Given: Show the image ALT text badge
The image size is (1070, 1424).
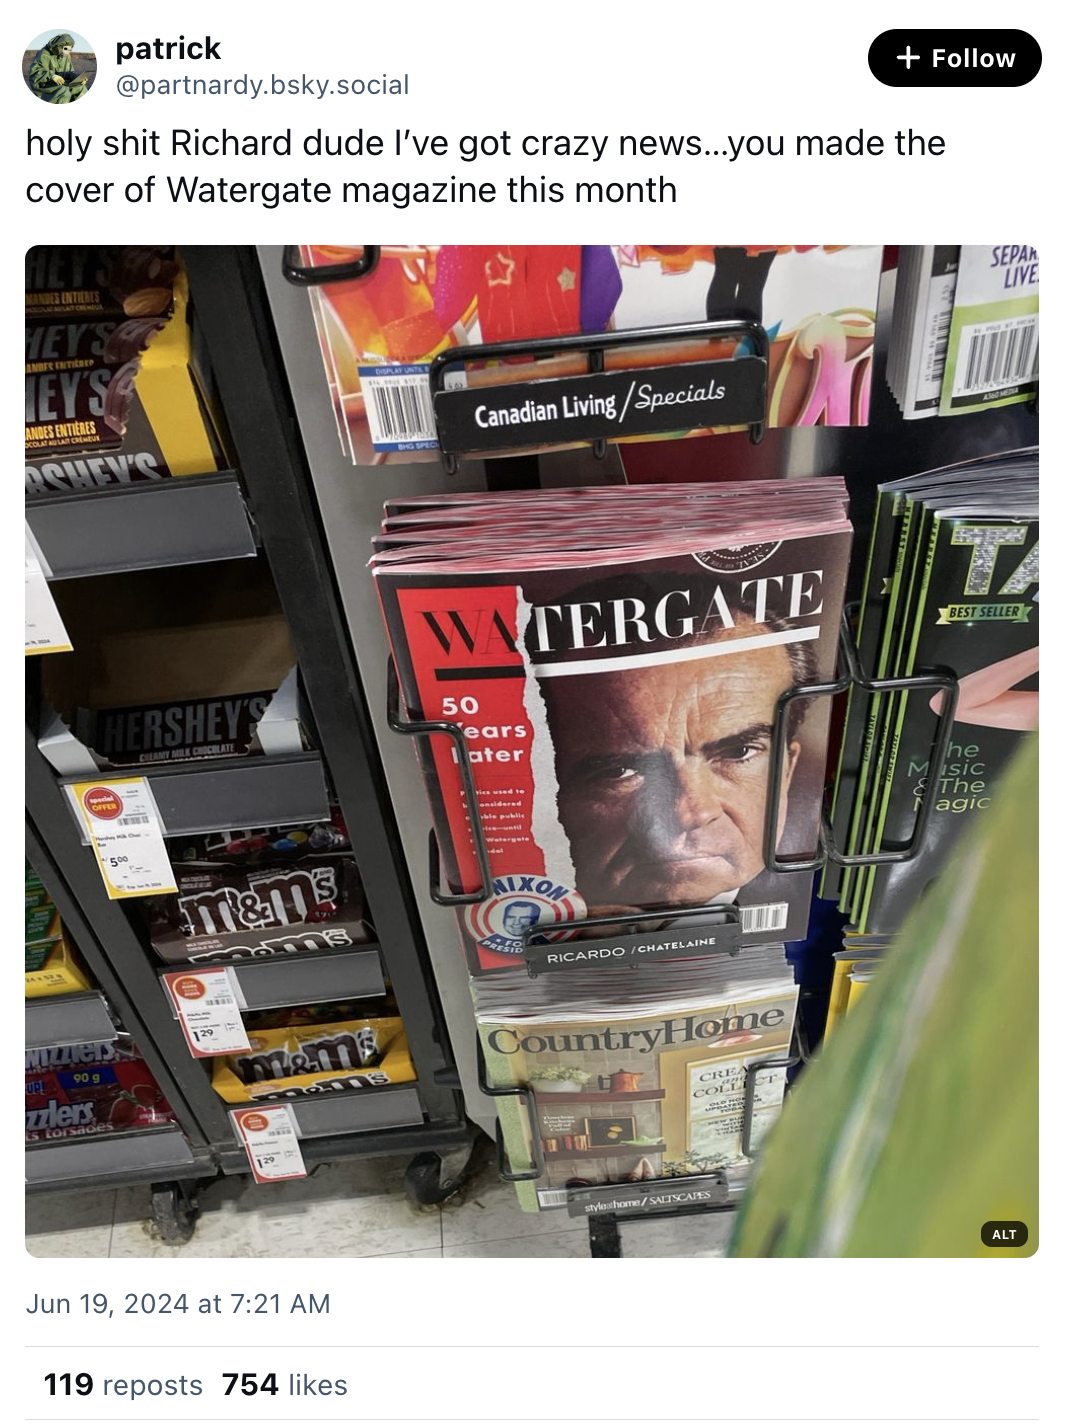Looking at the screenshot, I should point(1004,1234).
